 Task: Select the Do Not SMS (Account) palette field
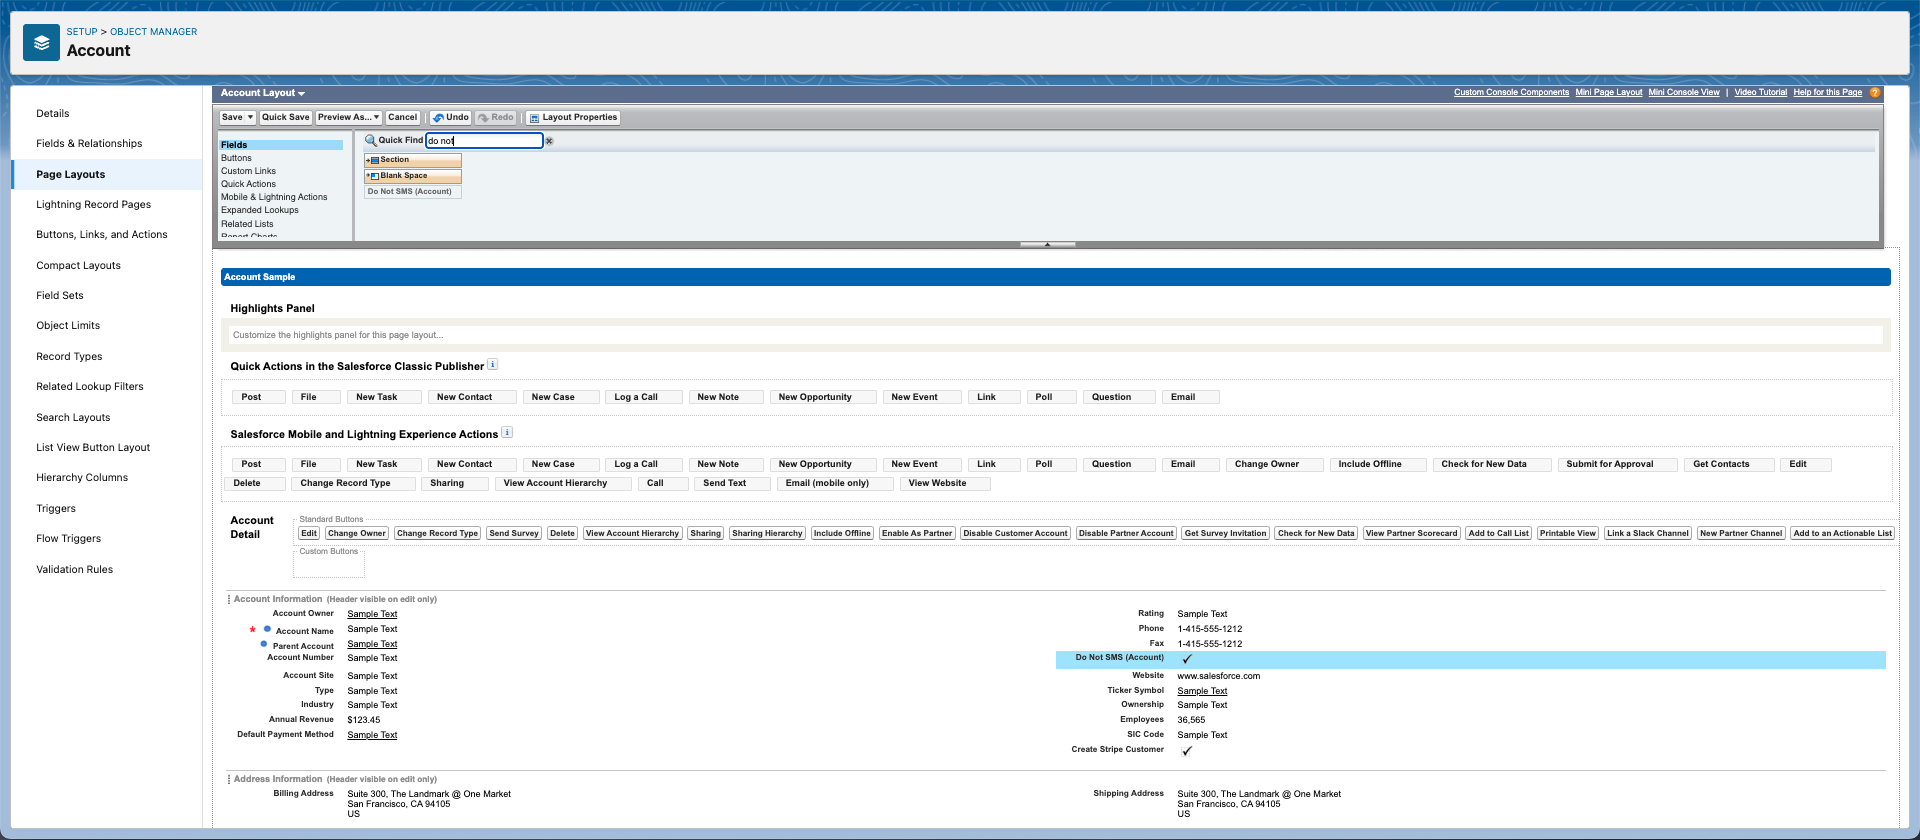[x=413, y=192]
